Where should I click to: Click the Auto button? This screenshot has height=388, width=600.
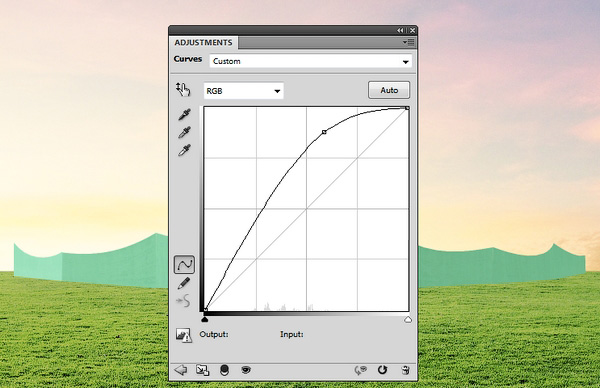pos(389,90)
